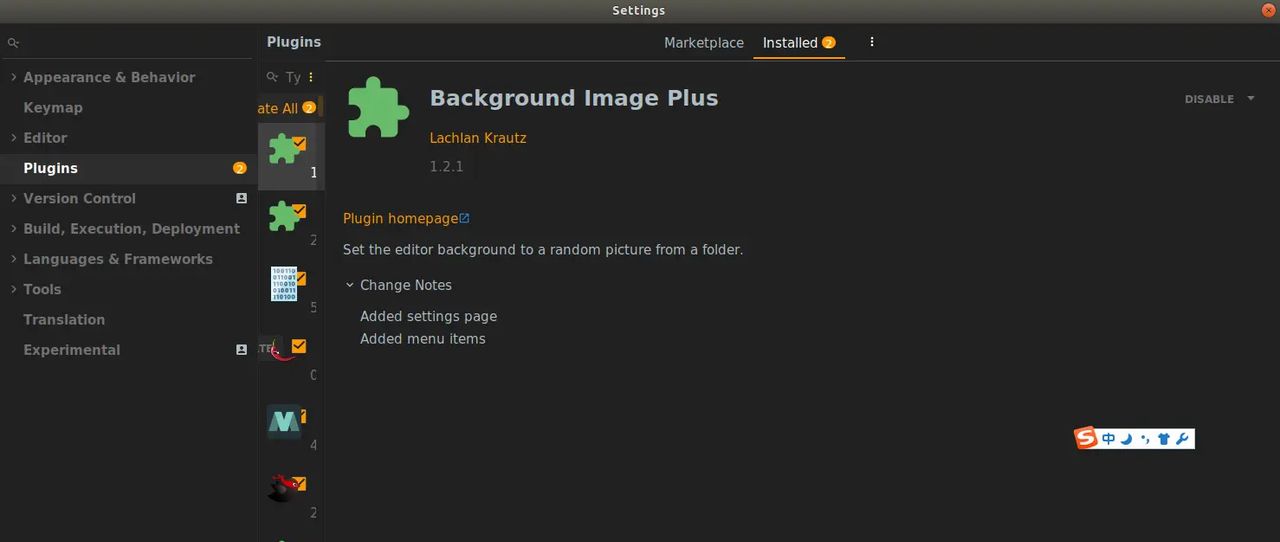This screenshot has width=1280, height=542.
Task: Select the unhighlighted green puzzle plugin icon
Action: [284, 216]
